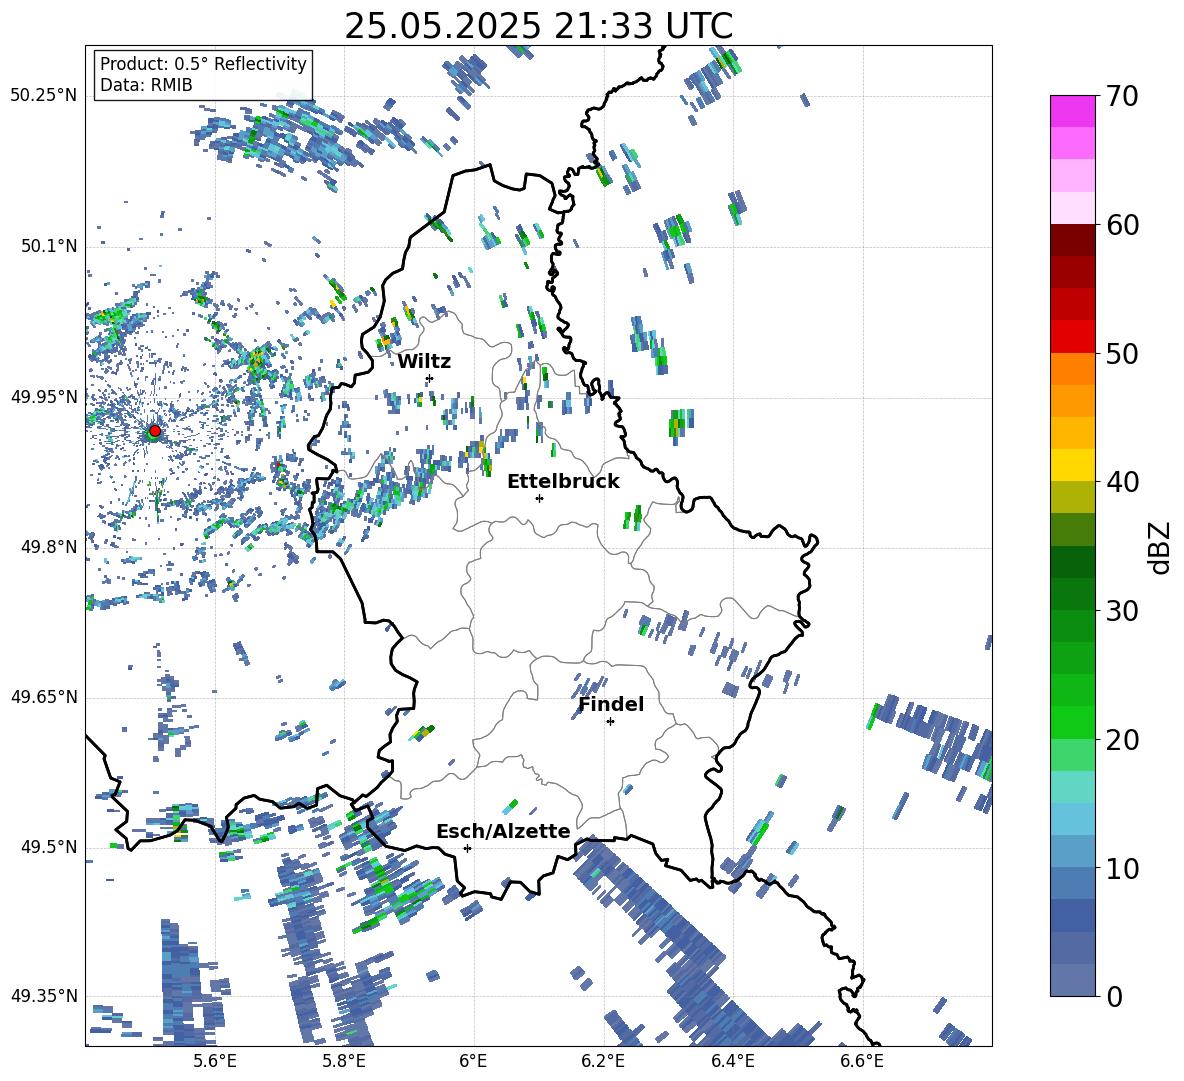
Task: Click the 60 colorbar tick label
Action: click(x=1122, y=225)
